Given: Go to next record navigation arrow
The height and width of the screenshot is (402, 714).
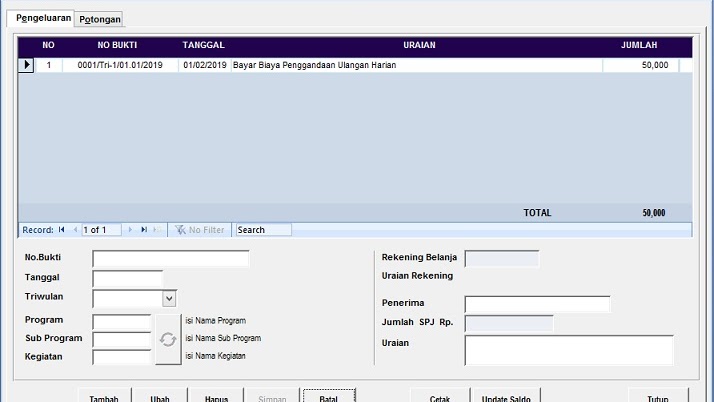Looking at the screenshot, I should coord(130,230).
